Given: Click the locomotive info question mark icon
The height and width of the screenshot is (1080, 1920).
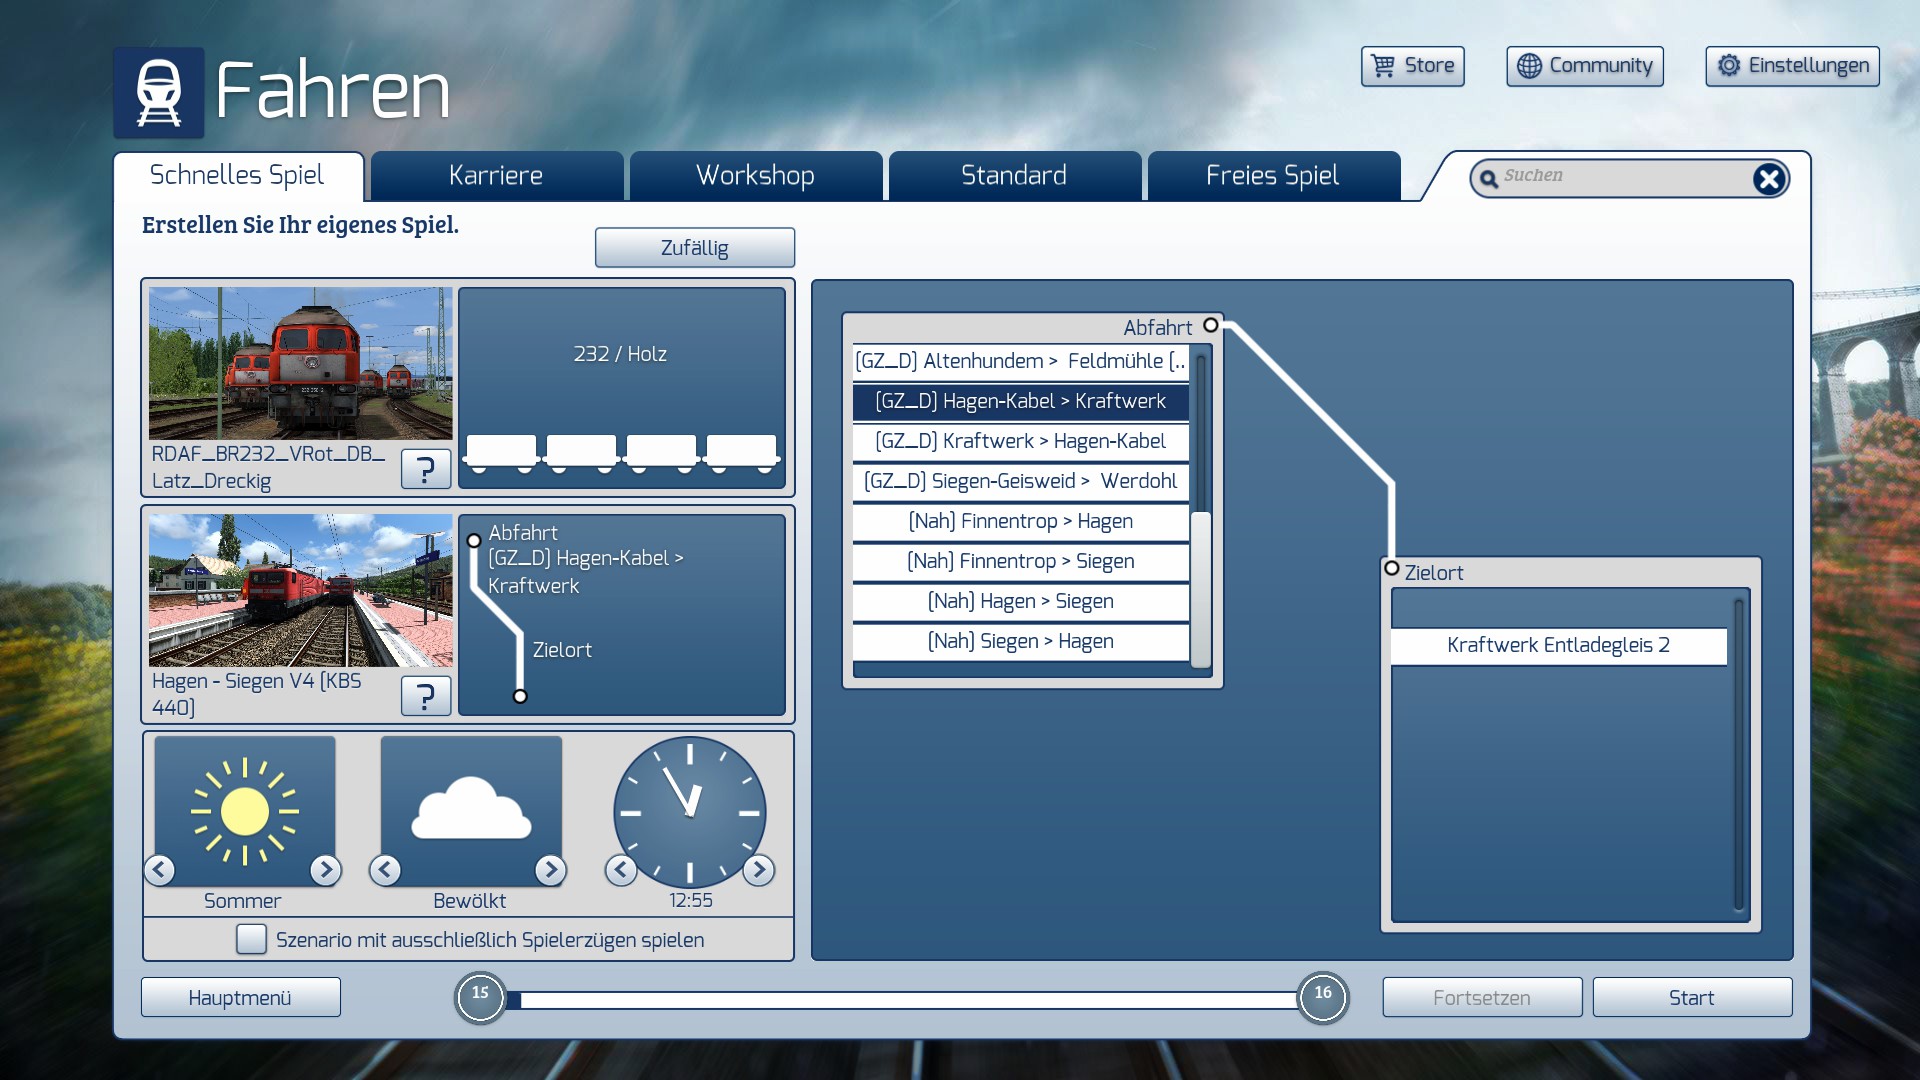Looking at the screenshot, I should [425, 469].
